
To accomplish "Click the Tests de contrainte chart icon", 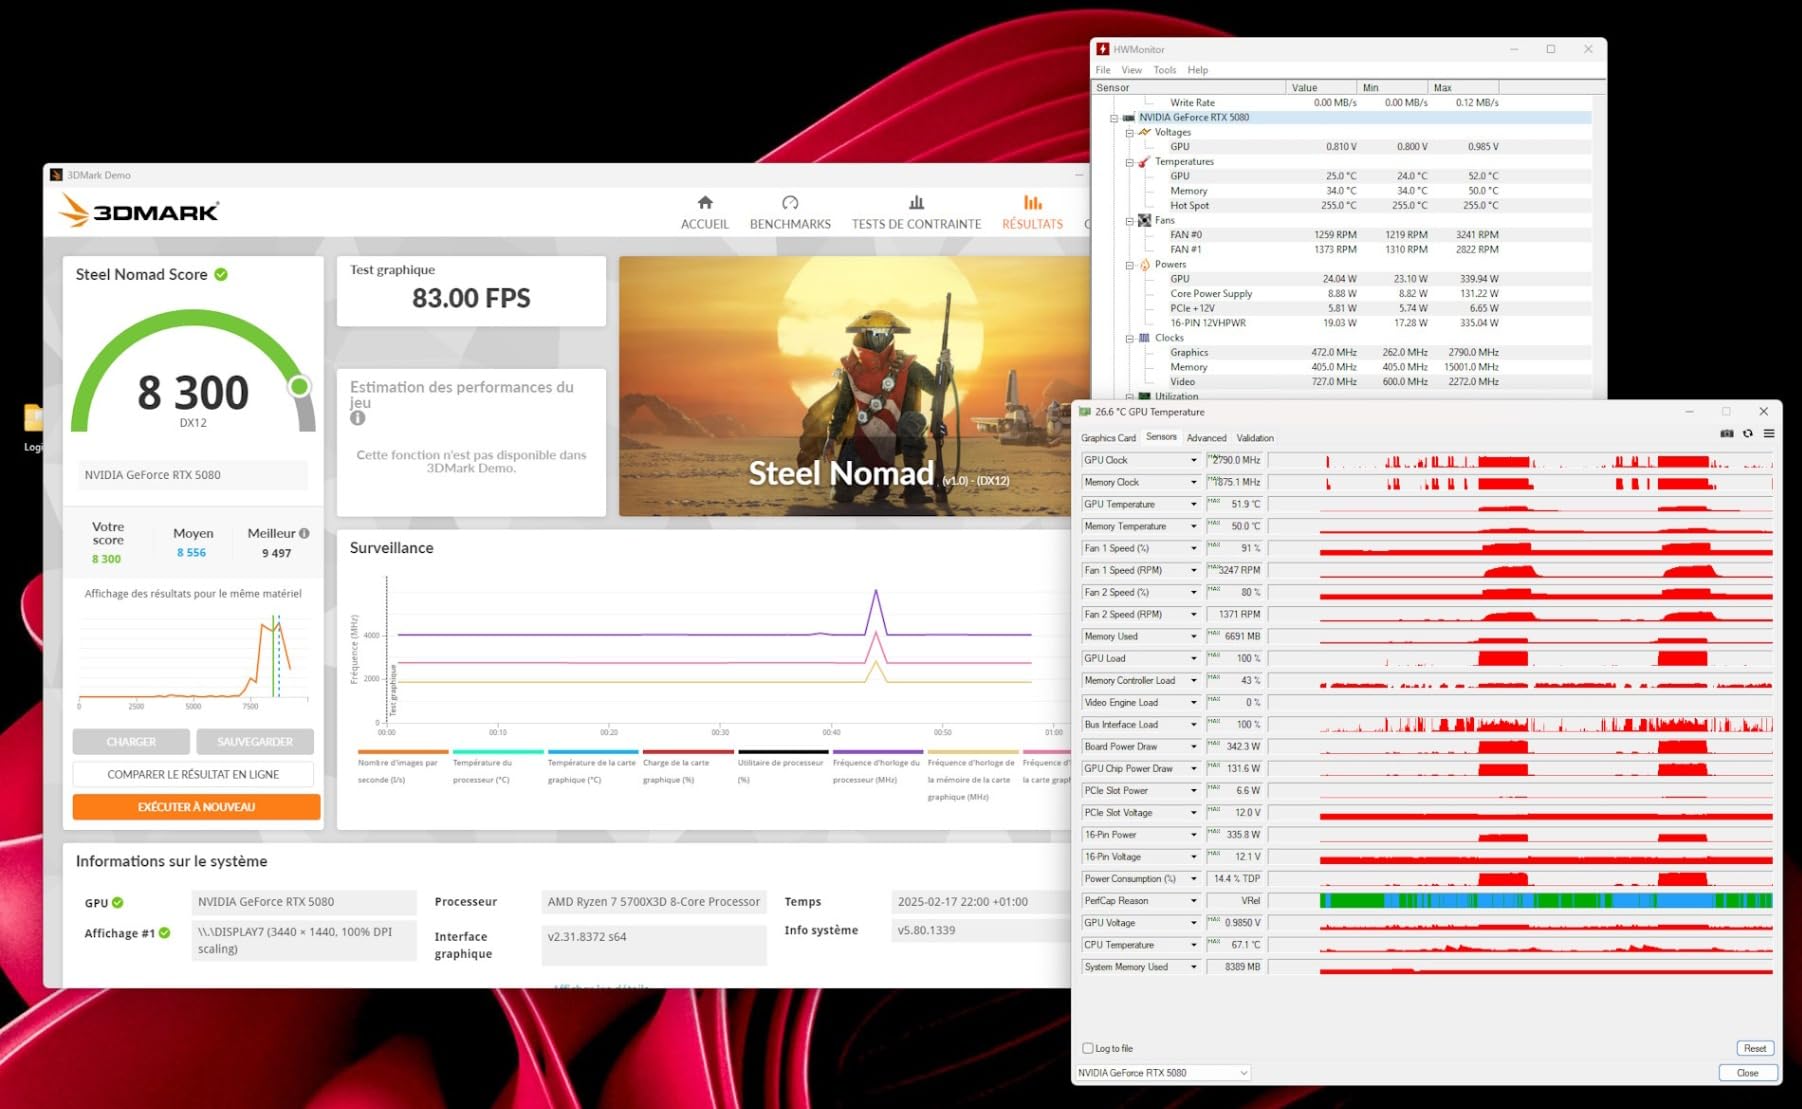I will 916,202.
